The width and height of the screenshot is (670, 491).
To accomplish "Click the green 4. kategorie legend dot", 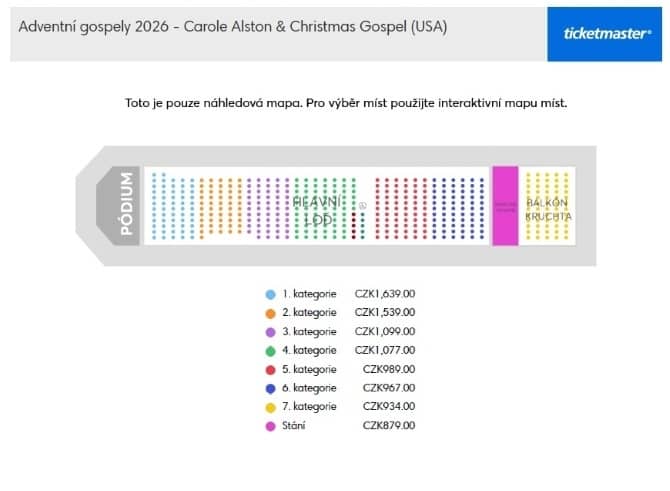I will click(270, 351).
